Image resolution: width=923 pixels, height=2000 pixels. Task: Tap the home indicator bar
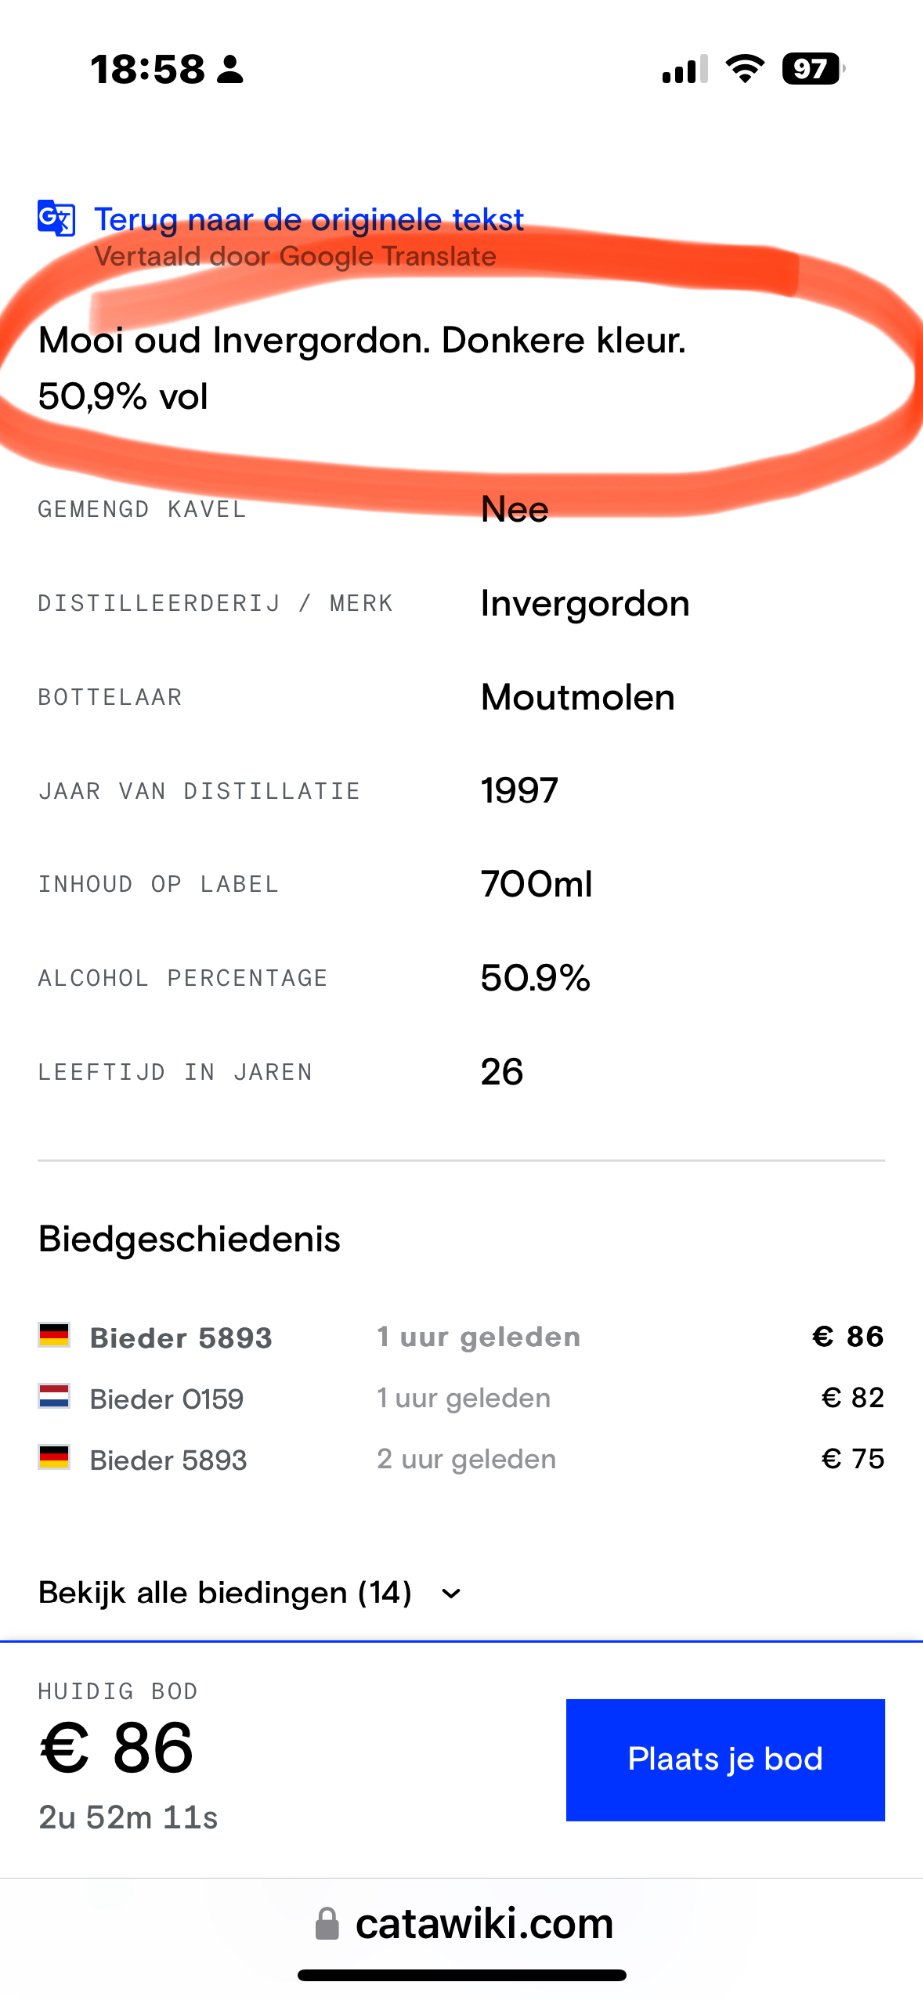(462, 1975)
